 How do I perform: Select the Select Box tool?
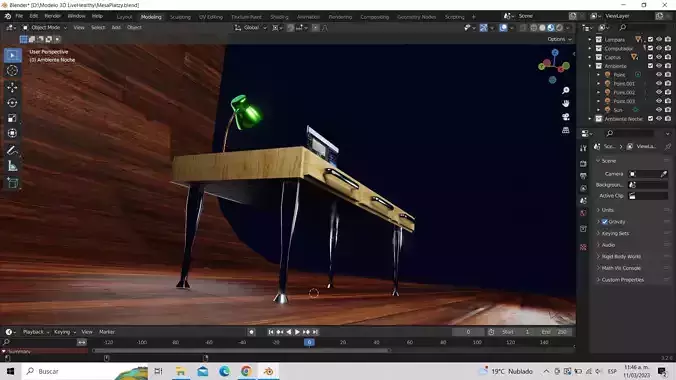[x=13, y=55]
